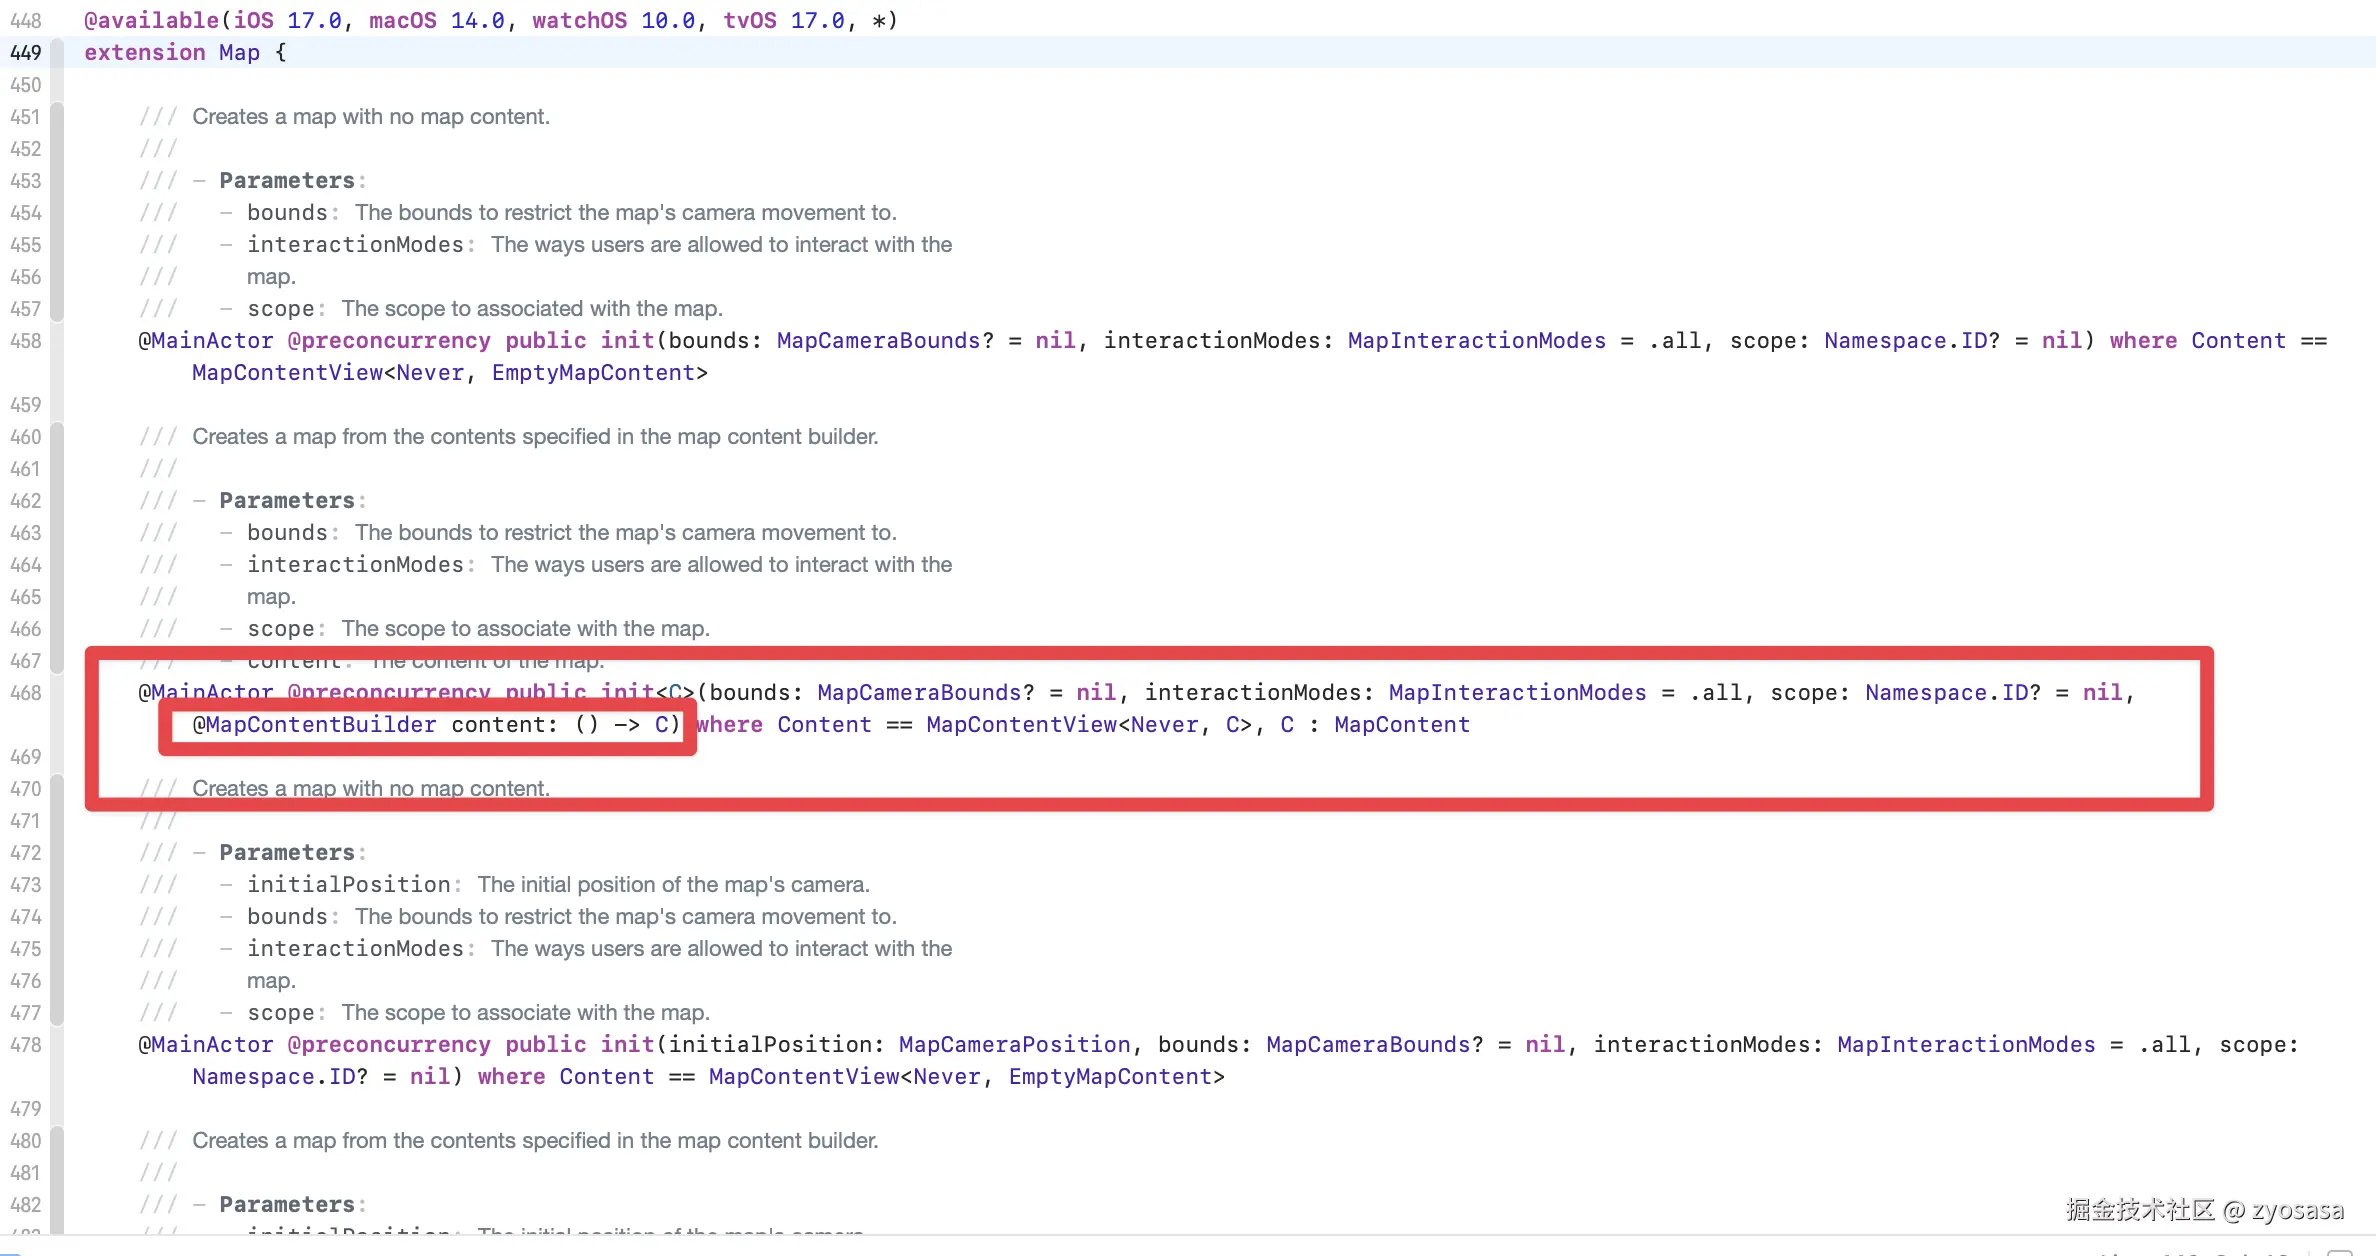Click MapInteractionModes type on line 468
The image size is (2376, 1256).
tap(1516, 693)
